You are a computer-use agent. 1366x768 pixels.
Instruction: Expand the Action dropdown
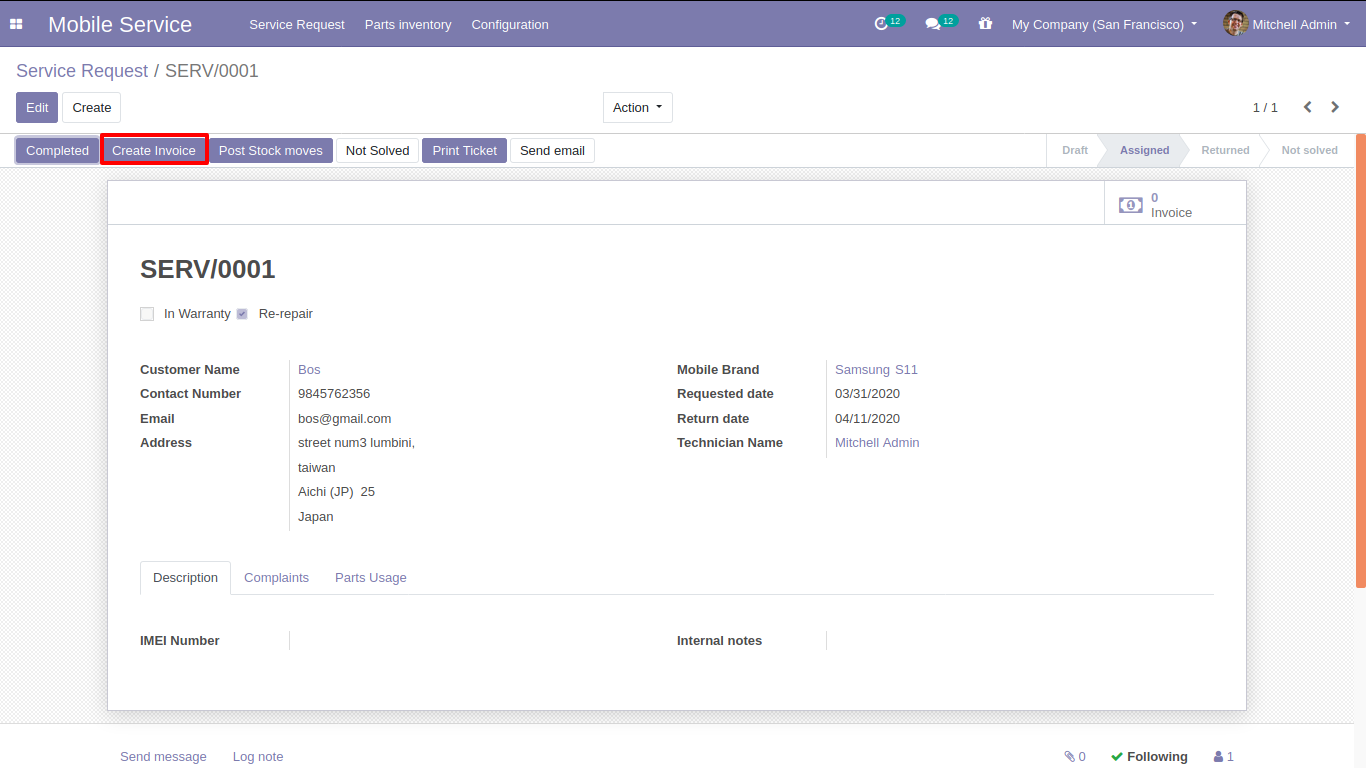[x=638, y=108]
